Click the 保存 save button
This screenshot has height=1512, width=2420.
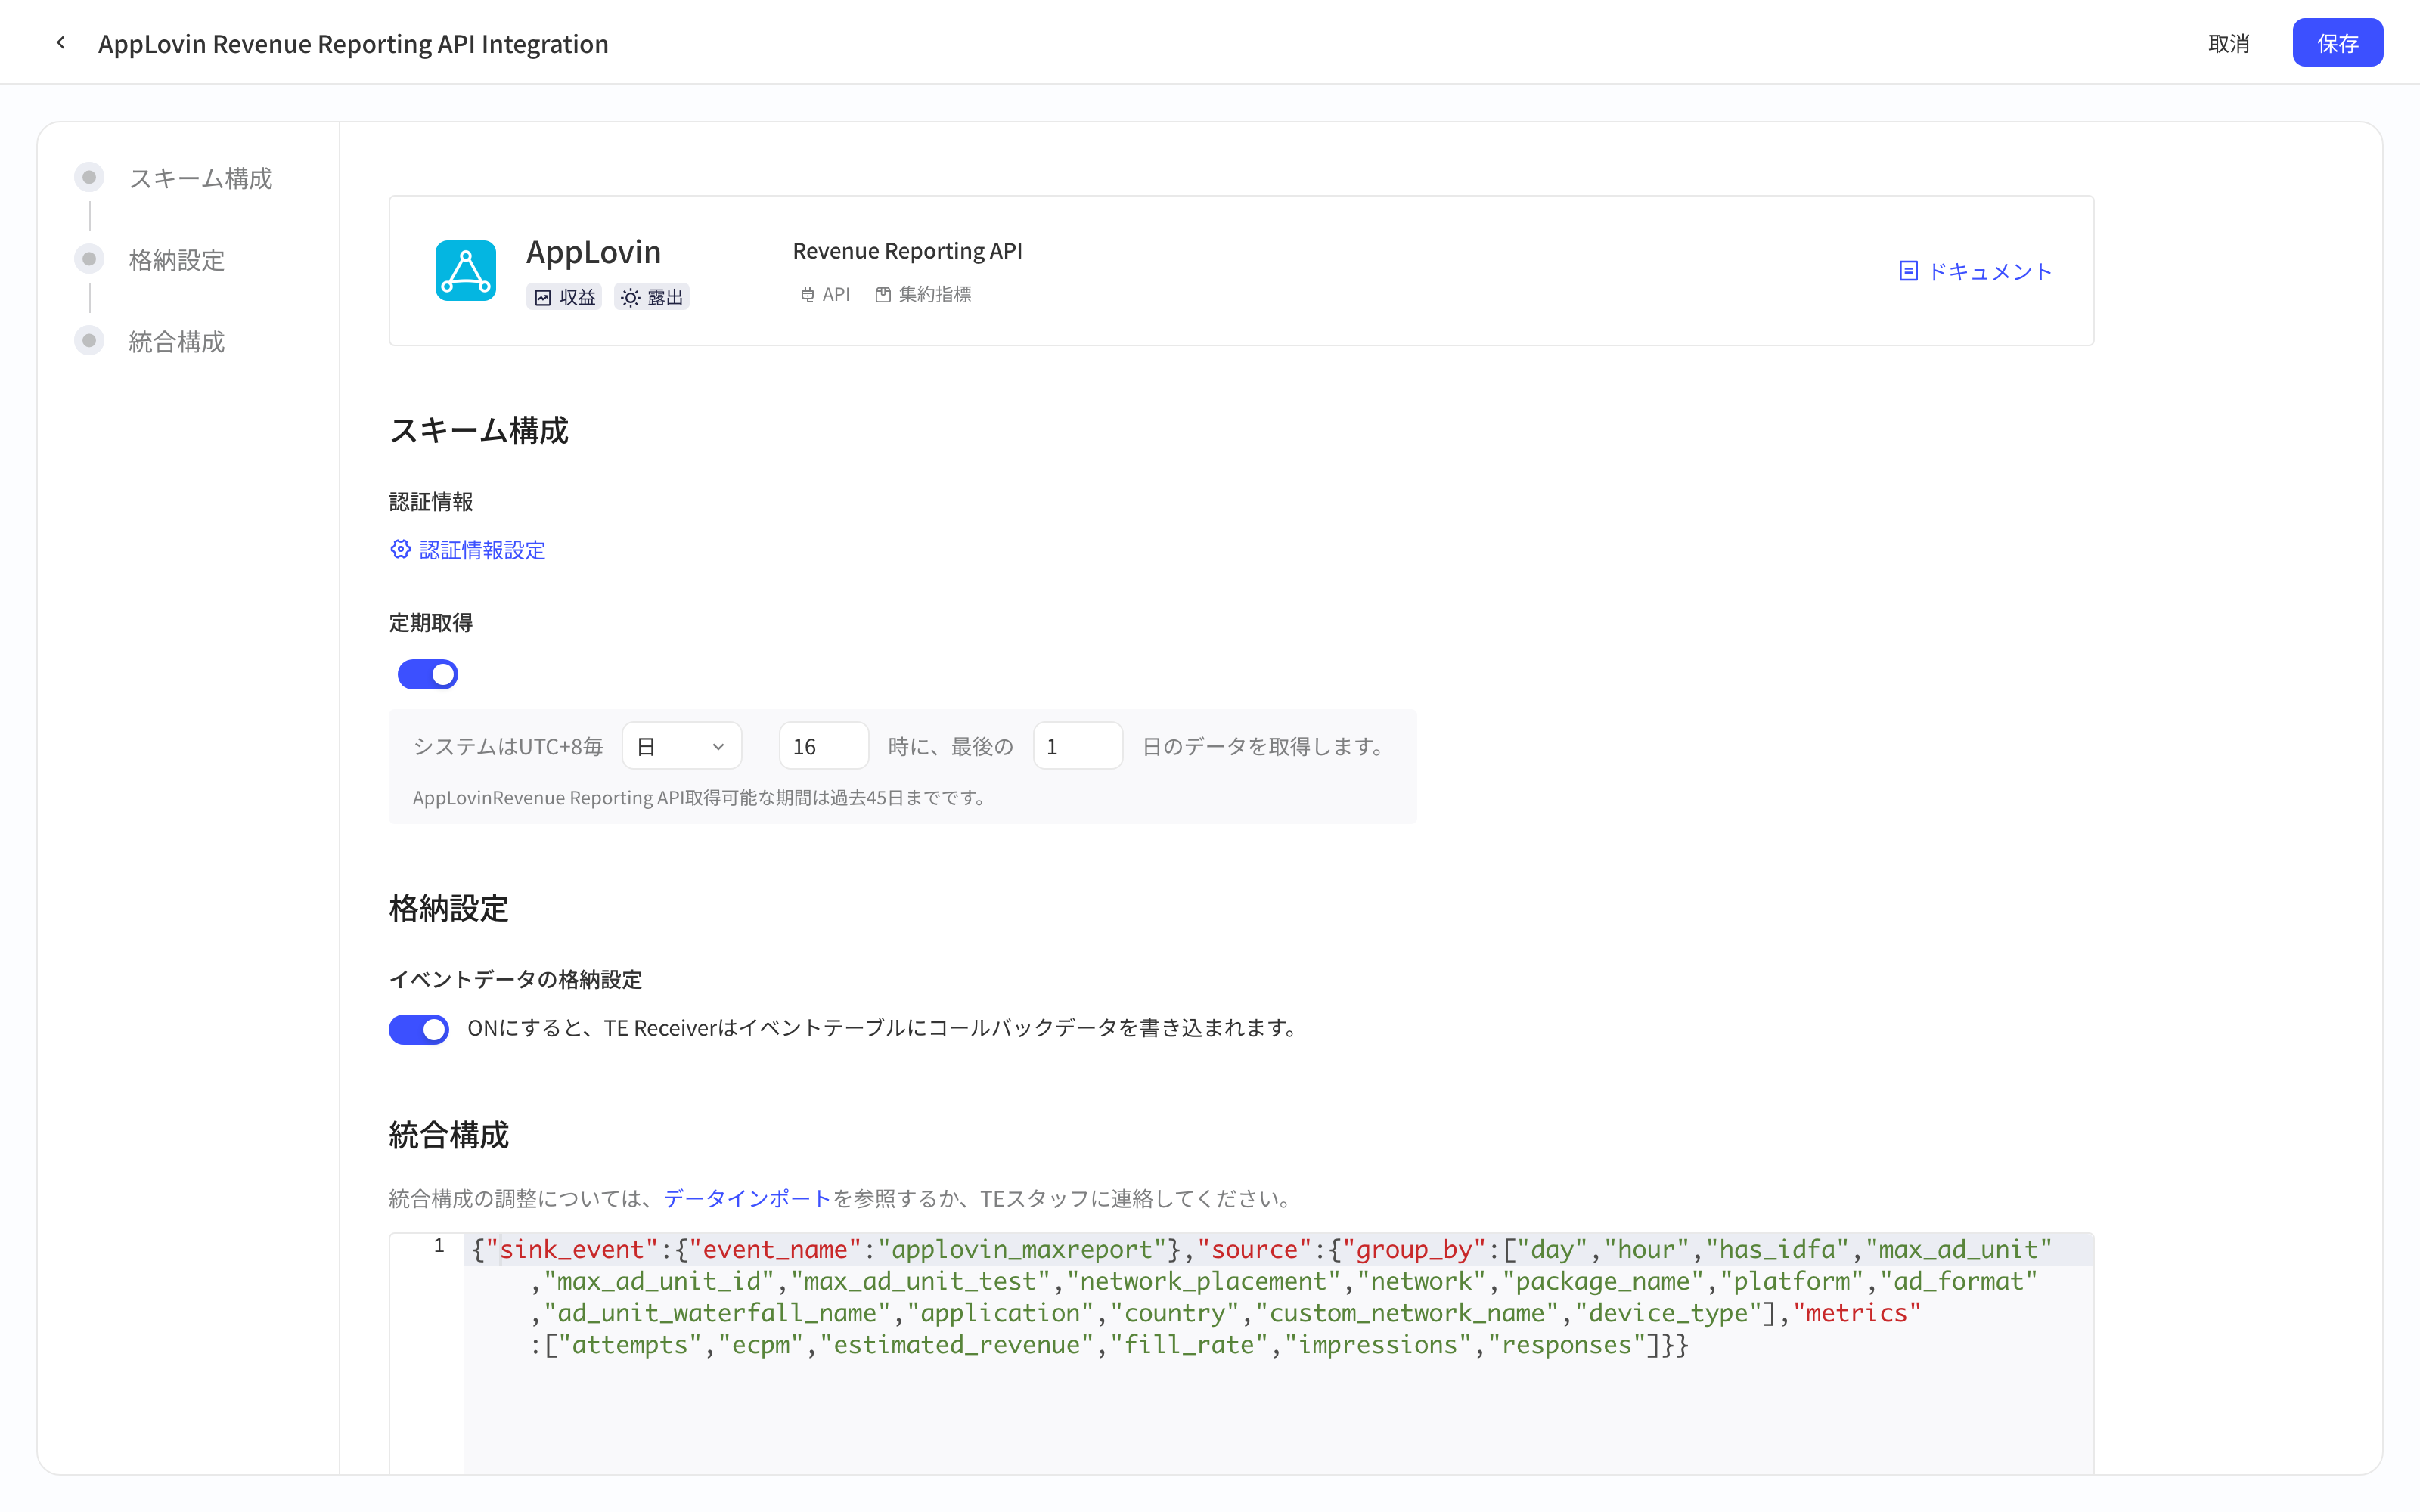(2337, 43)
